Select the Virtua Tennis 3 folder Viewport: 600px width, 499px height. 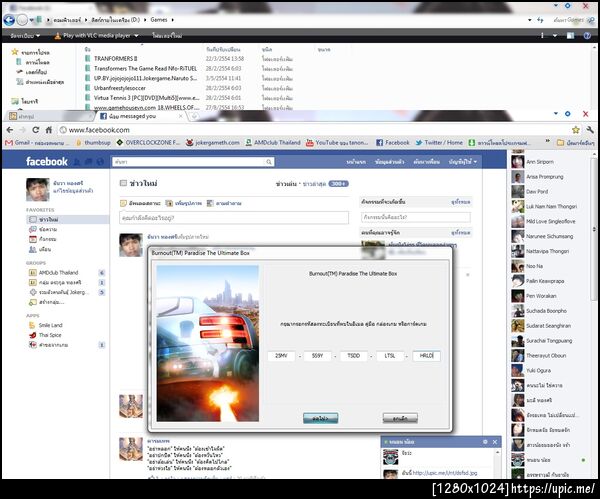pos(147,98)
